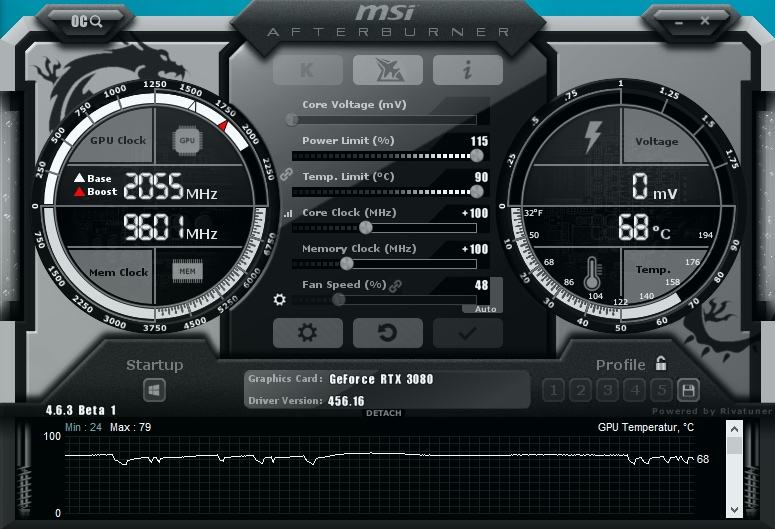
Task: Open fan settings gear next to Fan Speed
Action: point(280,300)
